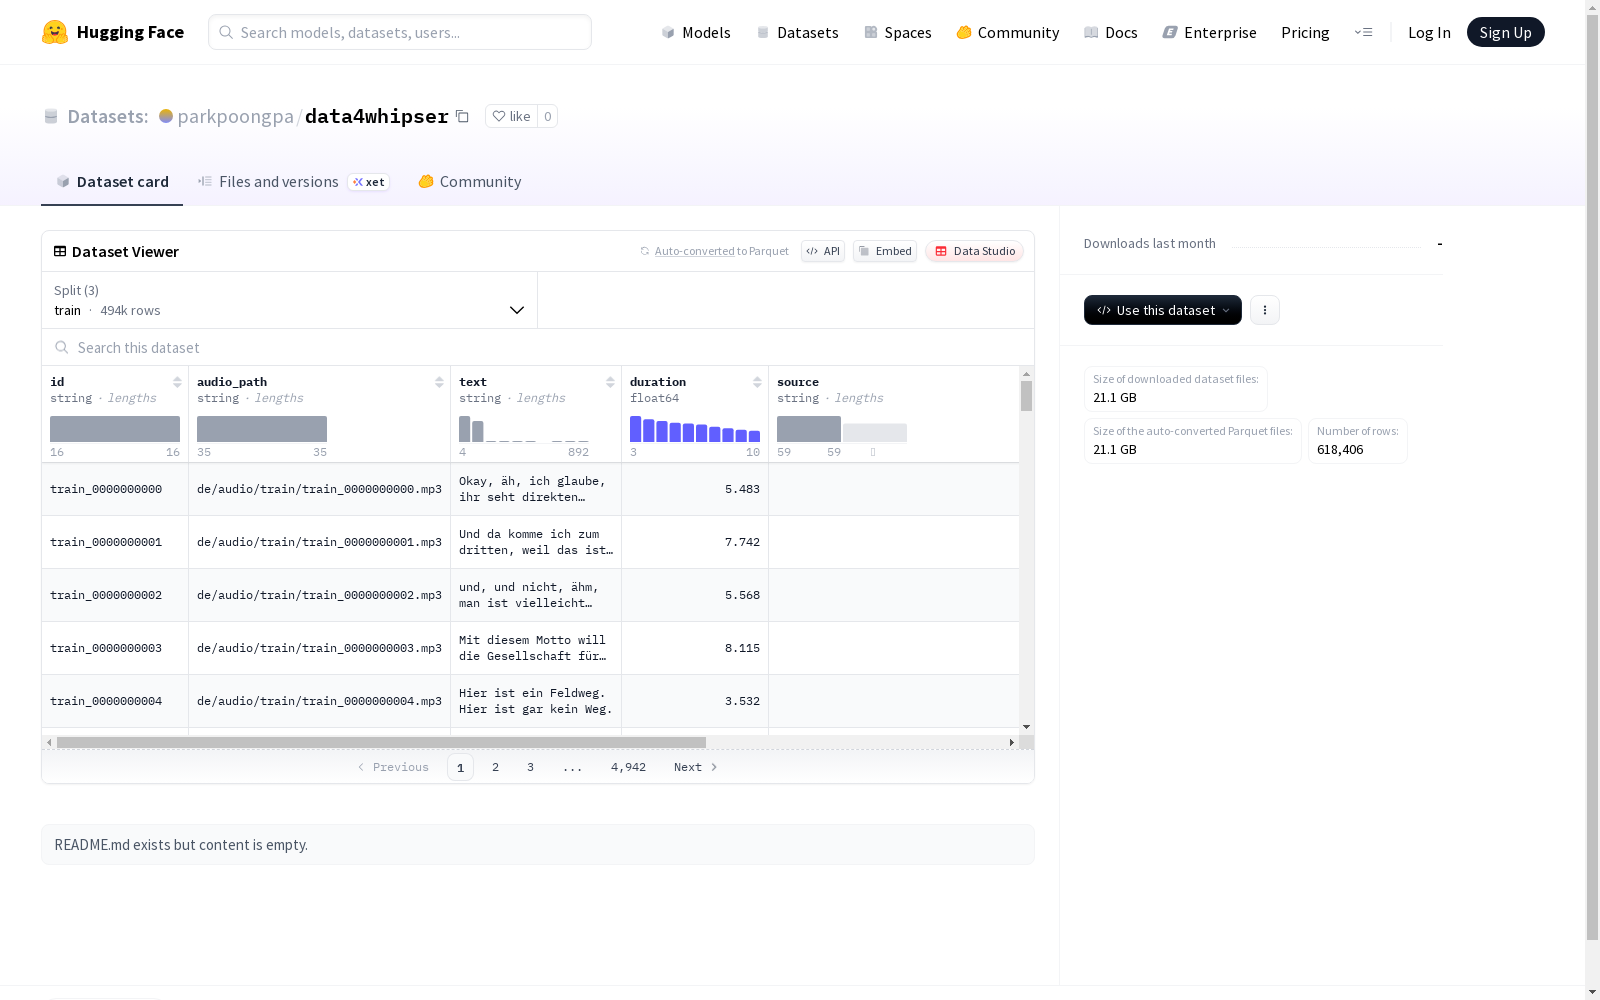The height and width of the screenshot is (1000, 1600).
Task: Click number of rows value 618,406
Action: 1340,450
